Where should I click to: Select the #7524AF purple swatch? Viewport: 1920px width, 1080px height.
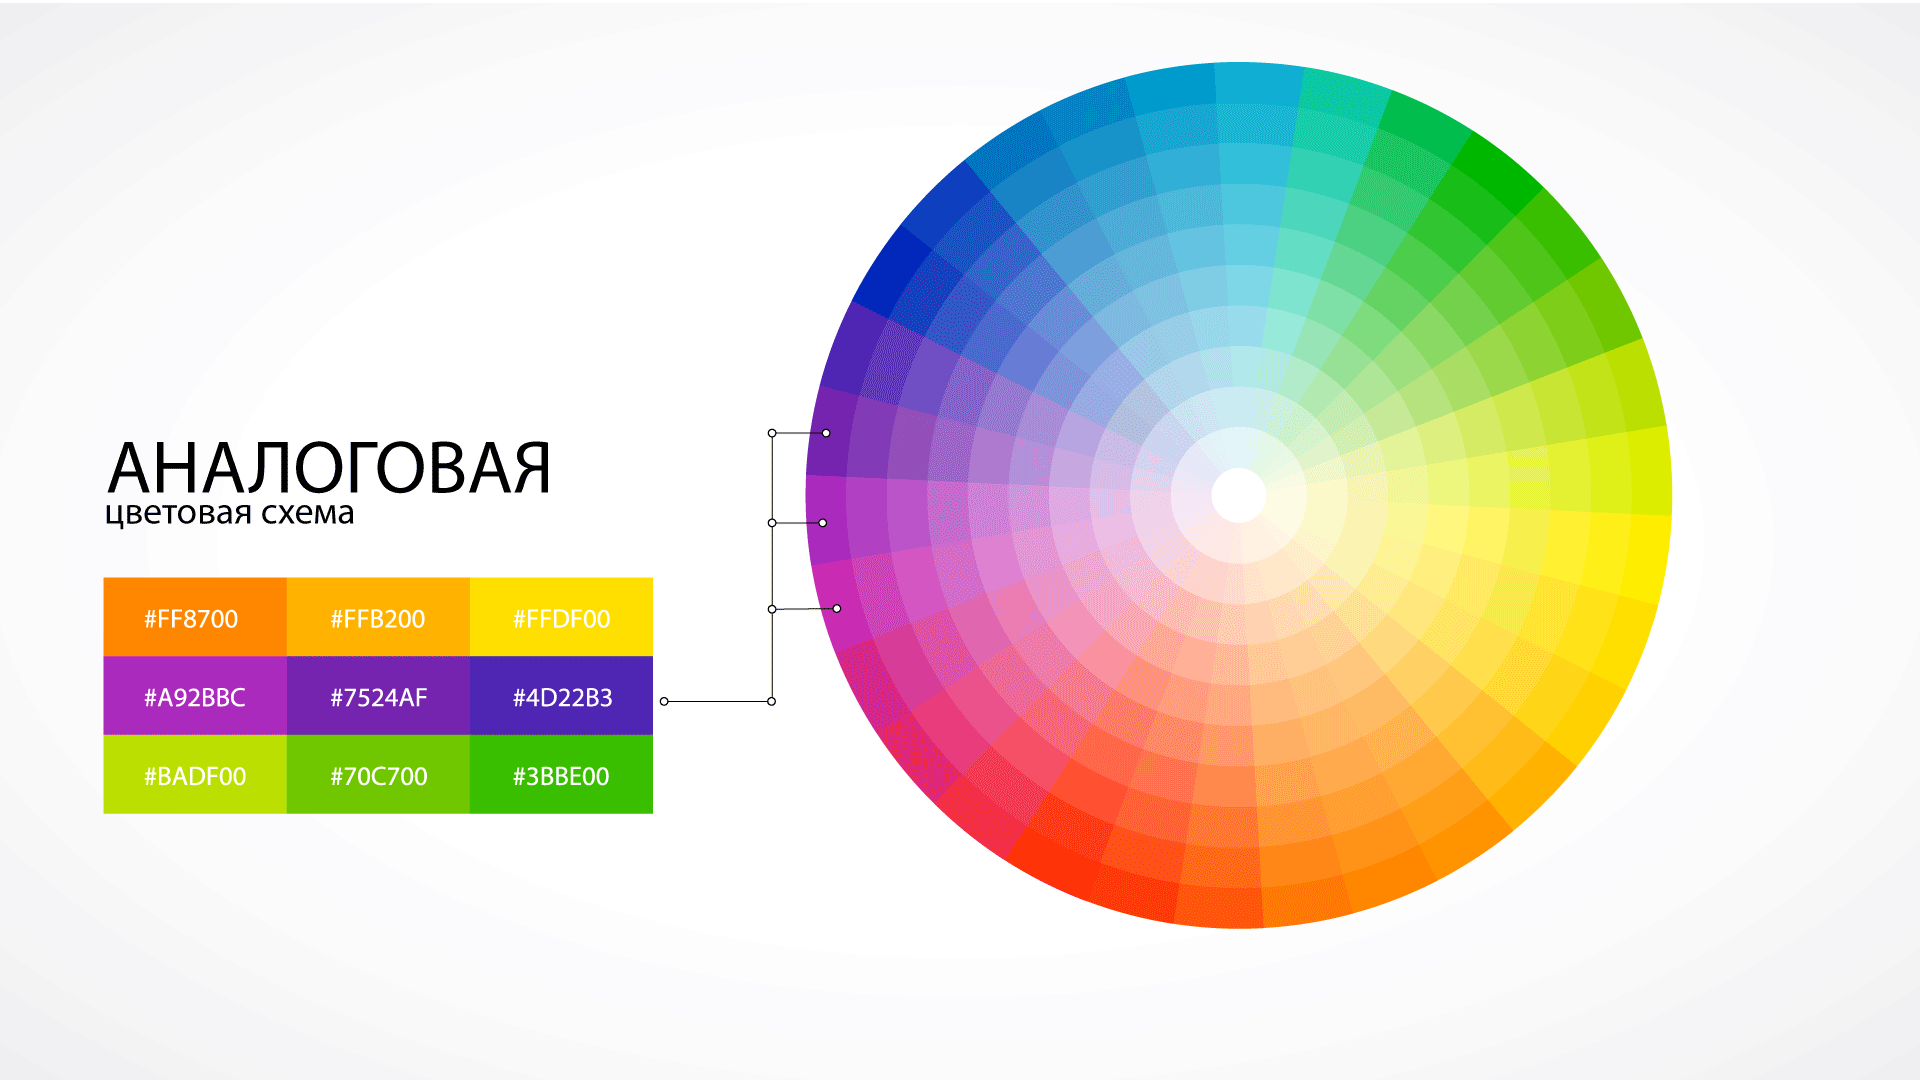click(378, 696)
